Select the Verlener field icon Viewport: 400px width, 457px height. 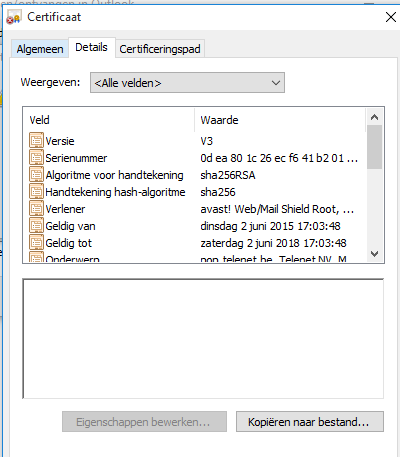point(36,208)
